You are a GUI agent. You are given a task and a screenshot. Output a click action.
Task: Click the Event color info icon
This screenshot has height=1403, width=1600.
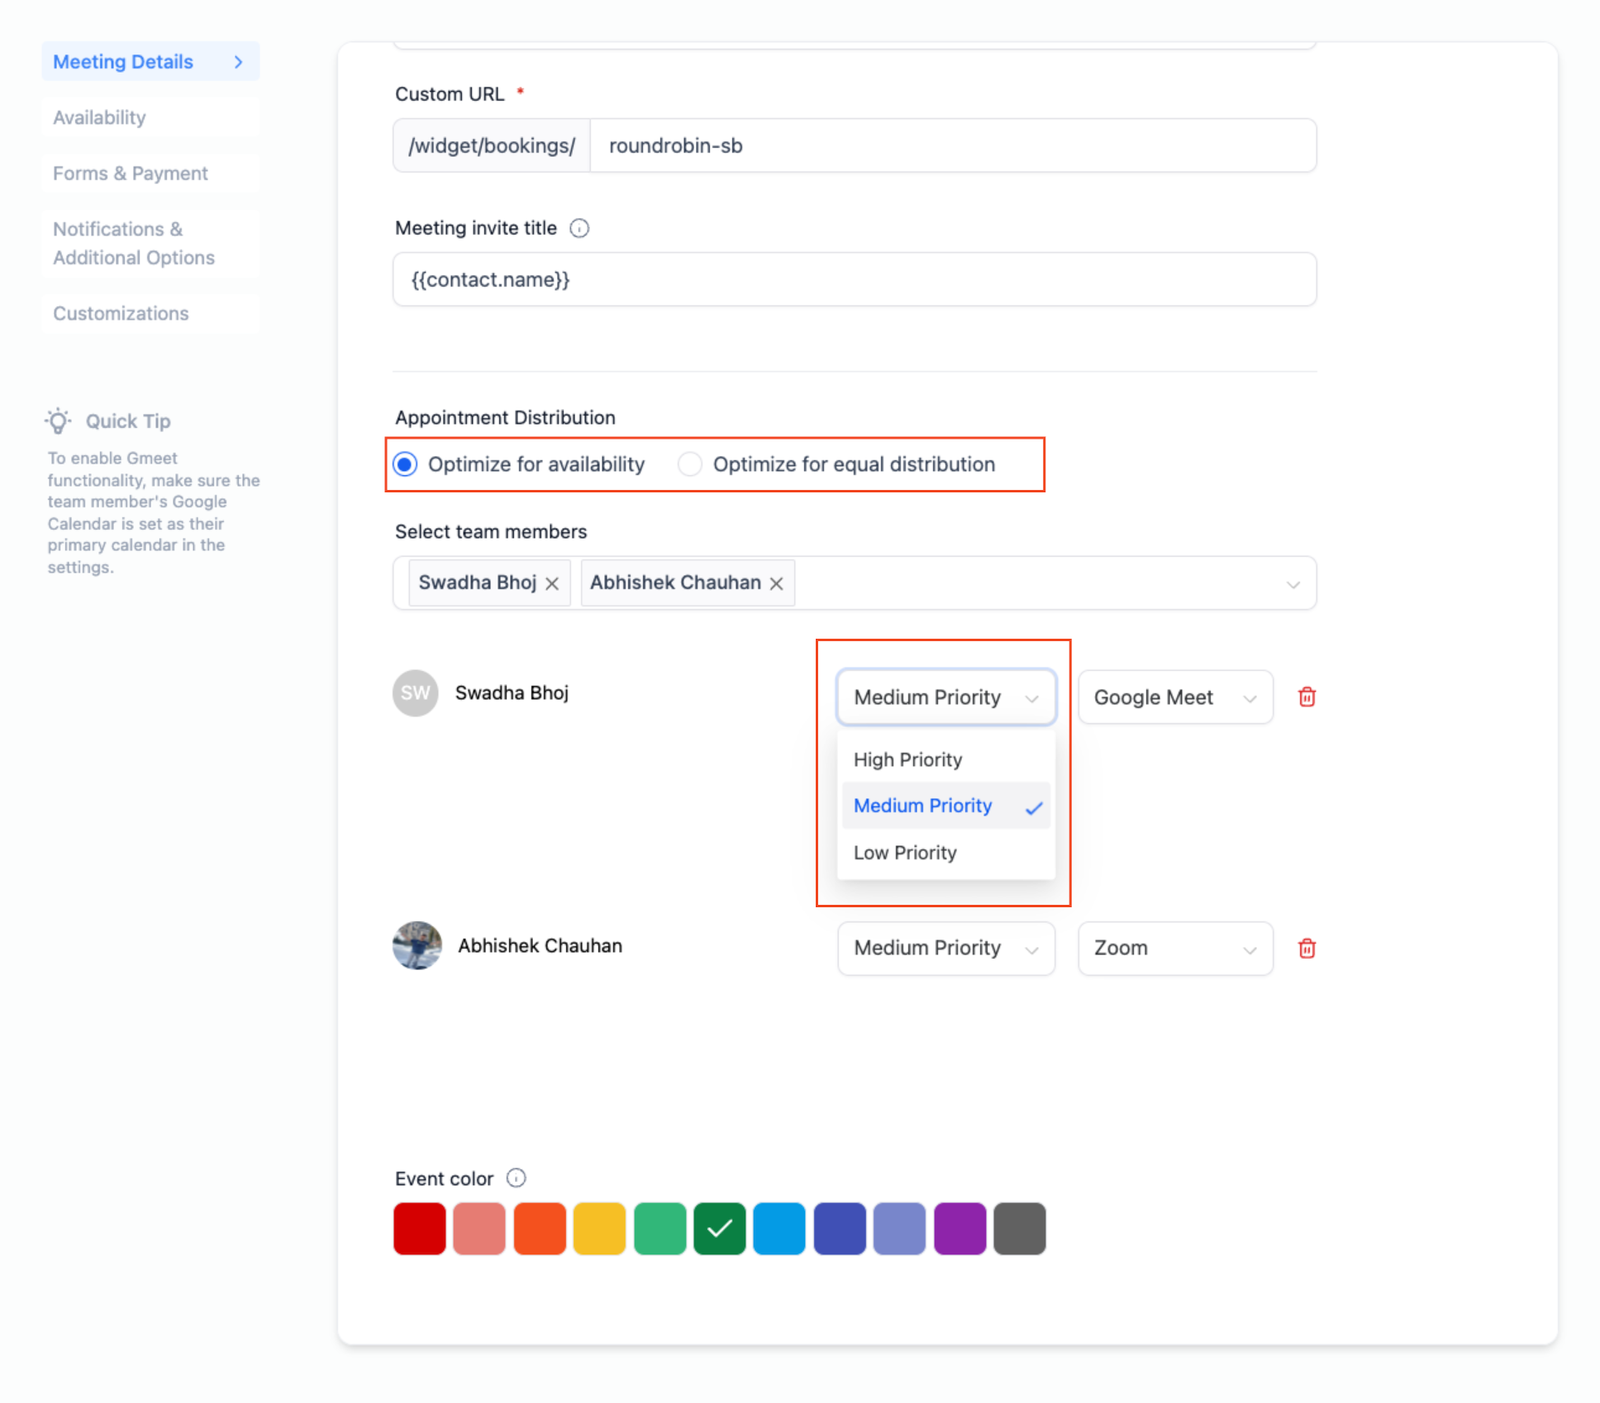pos(516,1178)
